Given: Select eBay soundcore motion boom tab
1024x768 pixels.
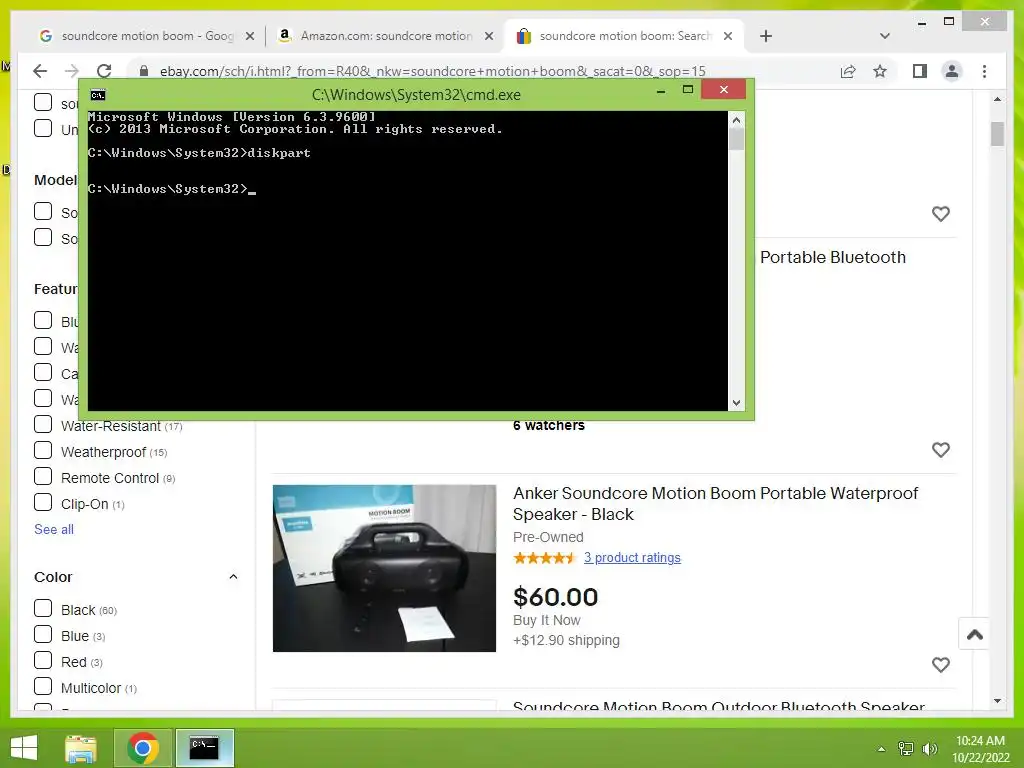Looking at the screenshot, I should [623, 36].
